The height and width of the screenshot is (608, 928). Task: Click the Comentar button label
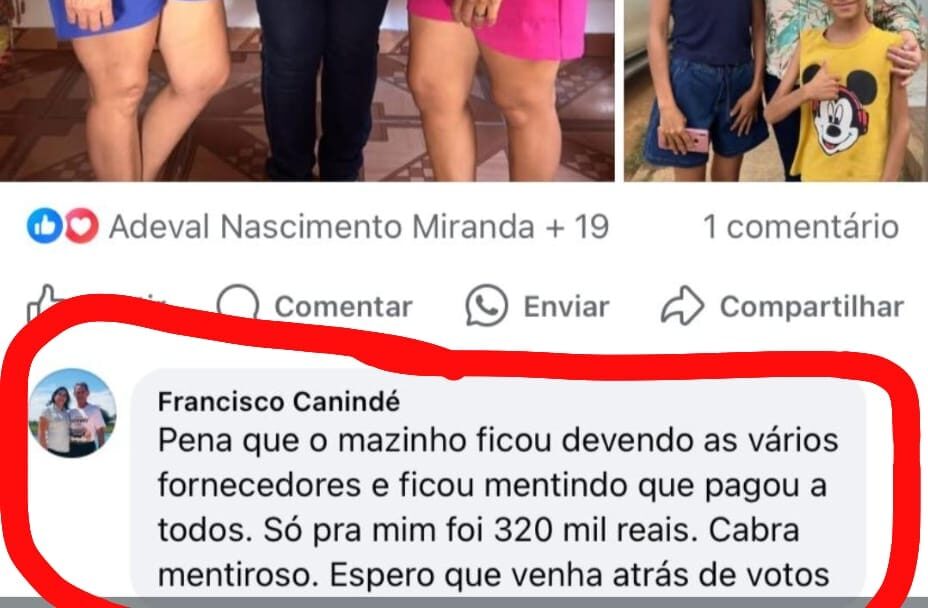pyautogui.click(x=343, y=307)
